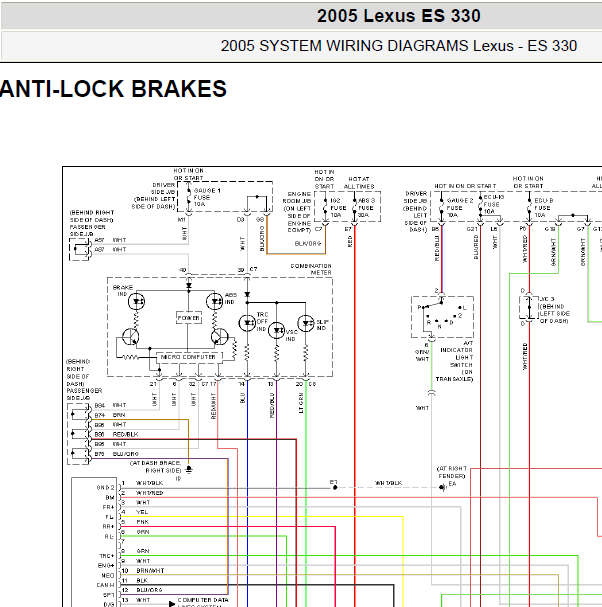The width and height of the screenshot is (602, 607).
Task: Click the 'BRAKE IND' label
Action: point(122,291)
